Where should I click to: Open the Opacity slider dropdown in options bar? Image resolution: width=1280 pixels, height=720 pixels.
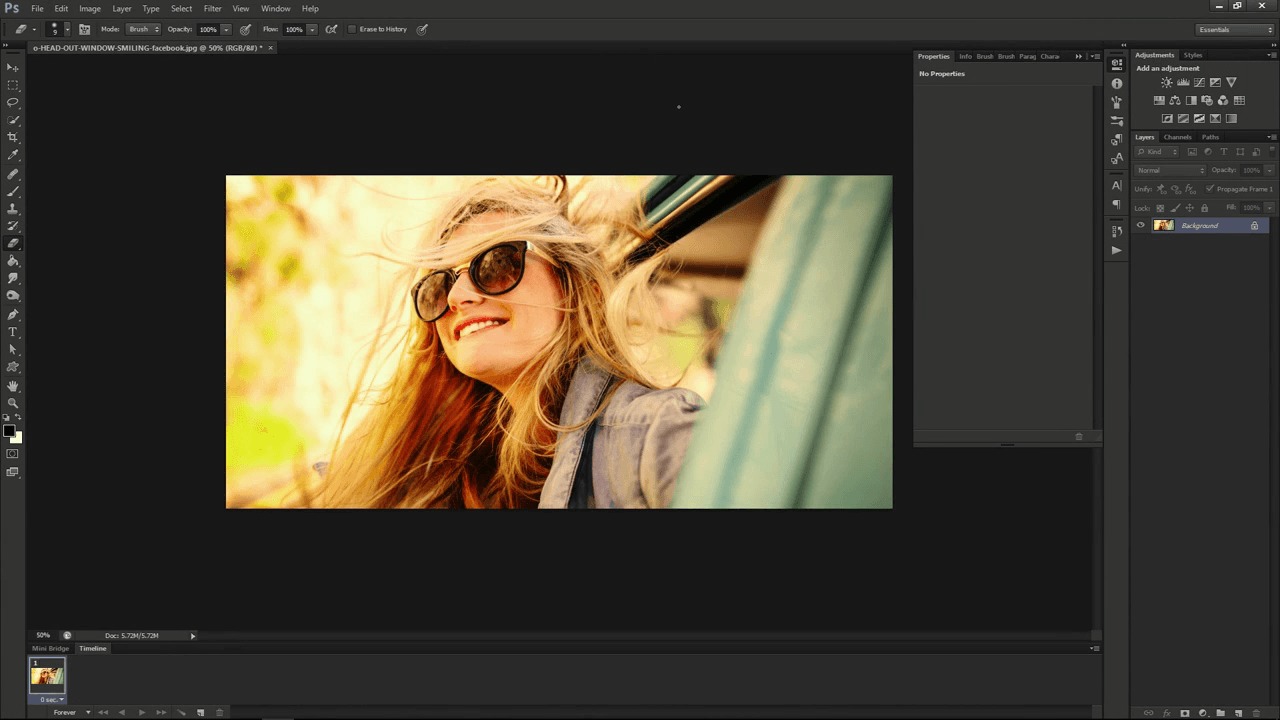pyautogui.click(x=226, y=29)
